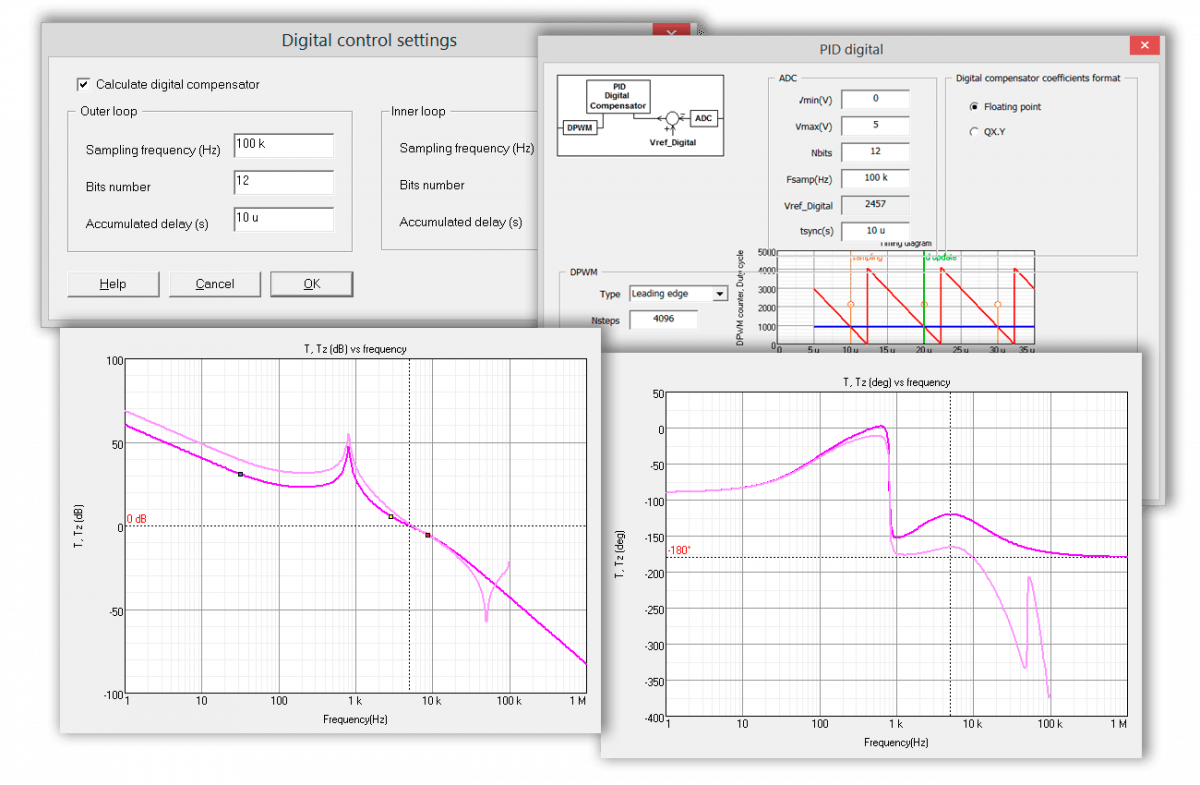Focus the Outer loop Bits number field
This screenshot has height=785, width=1200.
click(x=283, y=182)
